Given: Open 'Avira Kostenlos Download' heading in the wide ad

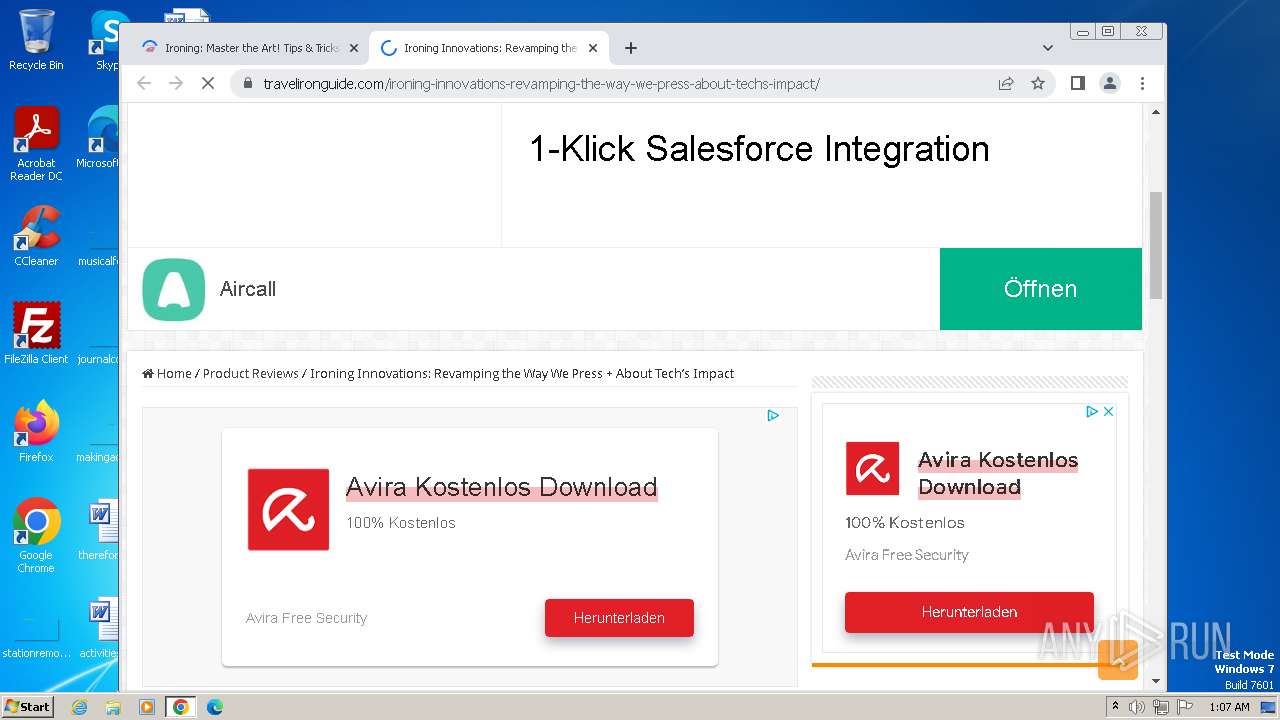Looking at the screenshot, I should 502,487.
